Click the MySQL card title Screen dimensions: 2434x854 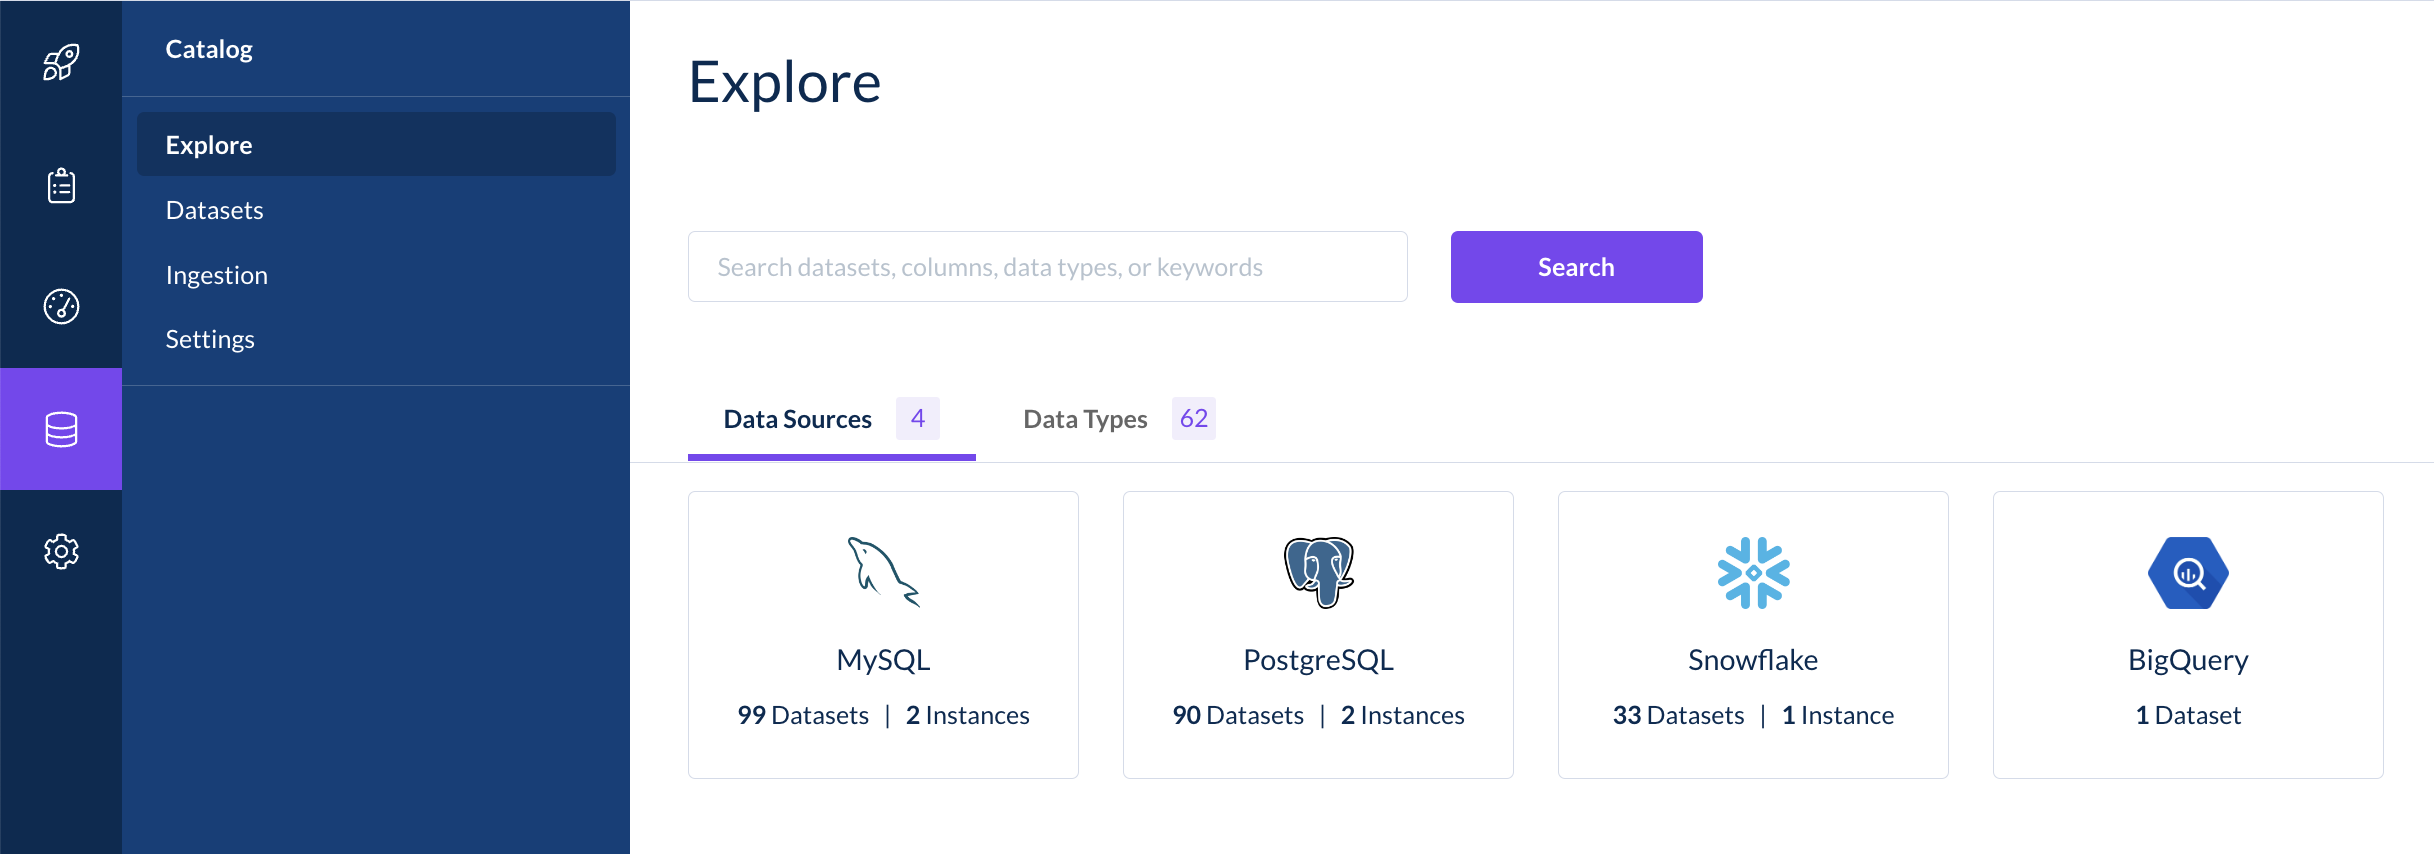883,660
